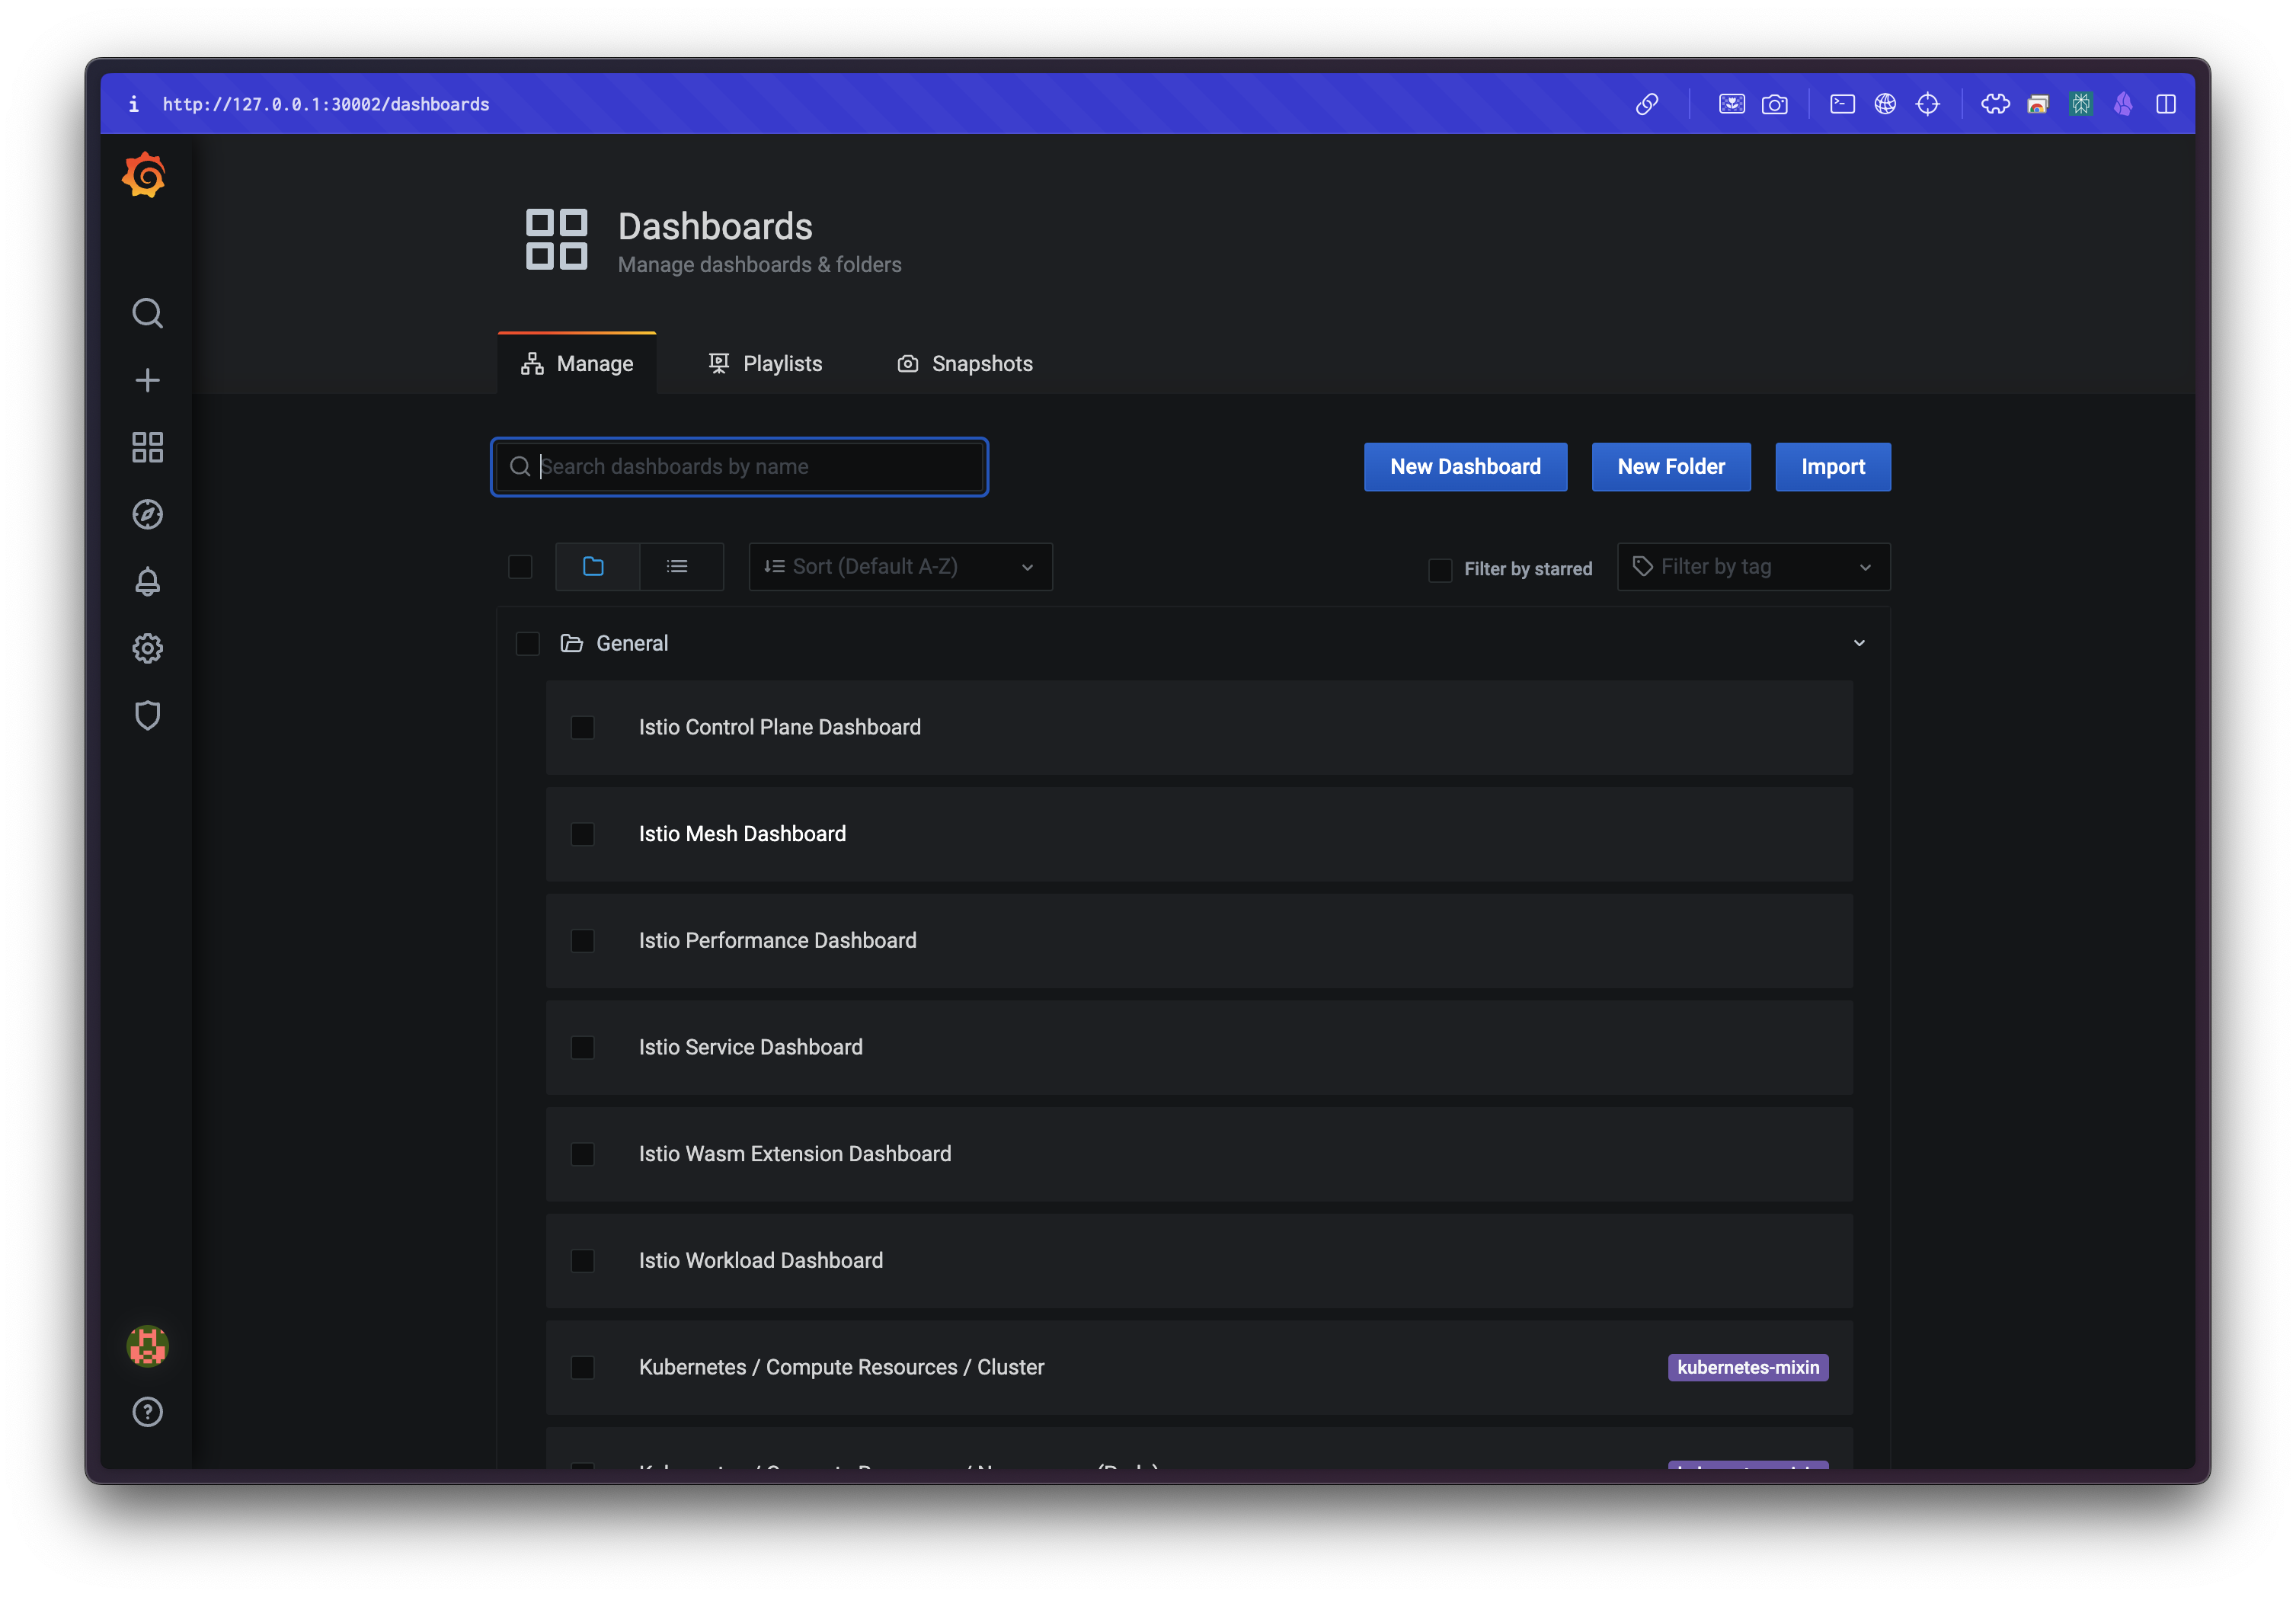
Task: Click the site info icon beside the URL
Action: click(x=134, y=104)
